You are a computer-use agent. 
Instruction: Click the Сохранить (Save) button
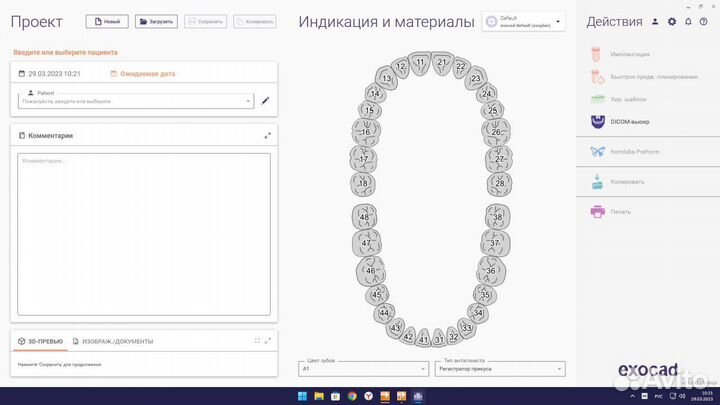(x=205, y=22)
